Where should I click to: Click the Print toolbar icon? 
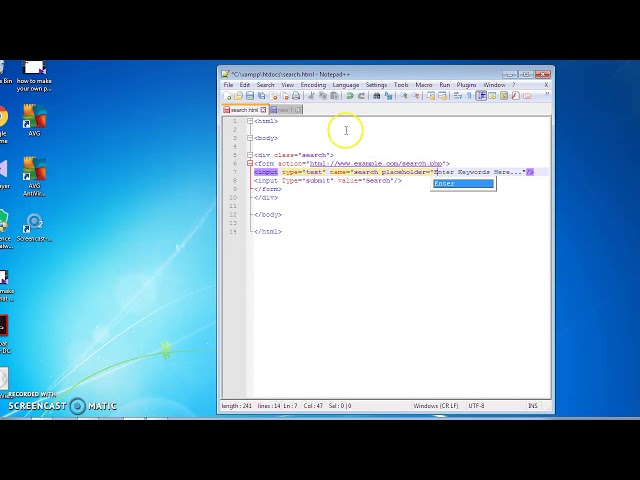pos(296,96)
